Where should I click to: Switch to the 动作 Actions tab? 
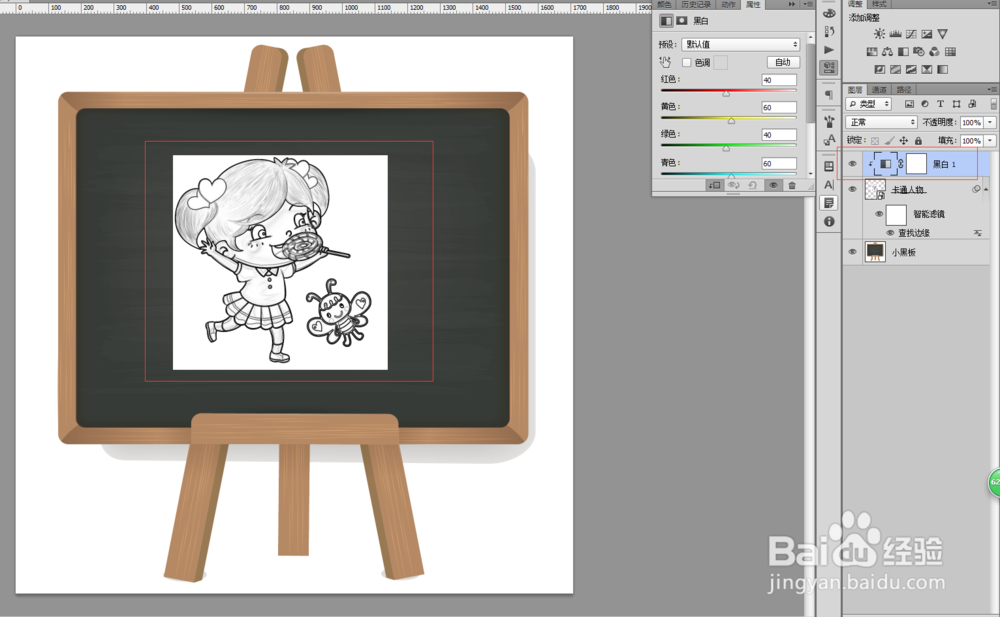(x=728, y=4)
